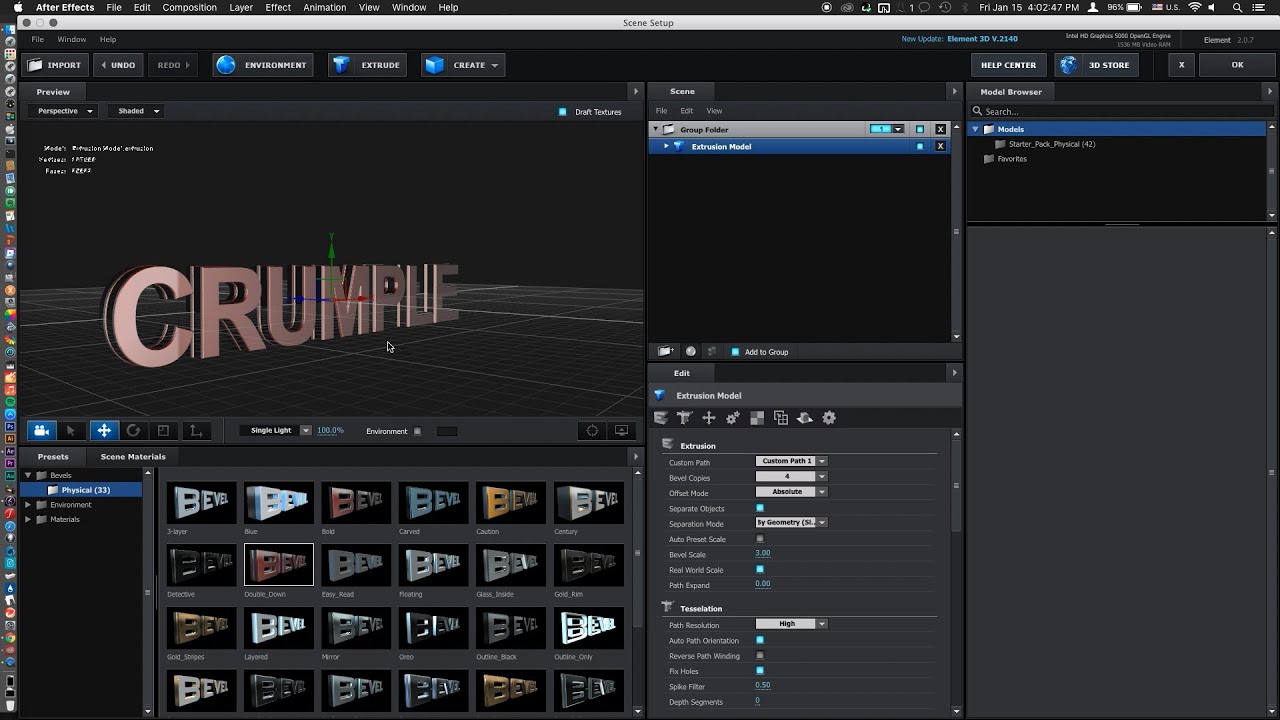The image size is (1280, 720).
Task: Click the EXTRUDE button
Action: [x=368, y=65]
